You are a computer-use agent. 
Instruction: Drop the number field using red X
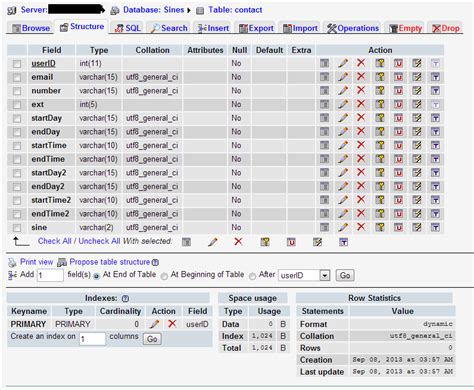pos(361,90)
